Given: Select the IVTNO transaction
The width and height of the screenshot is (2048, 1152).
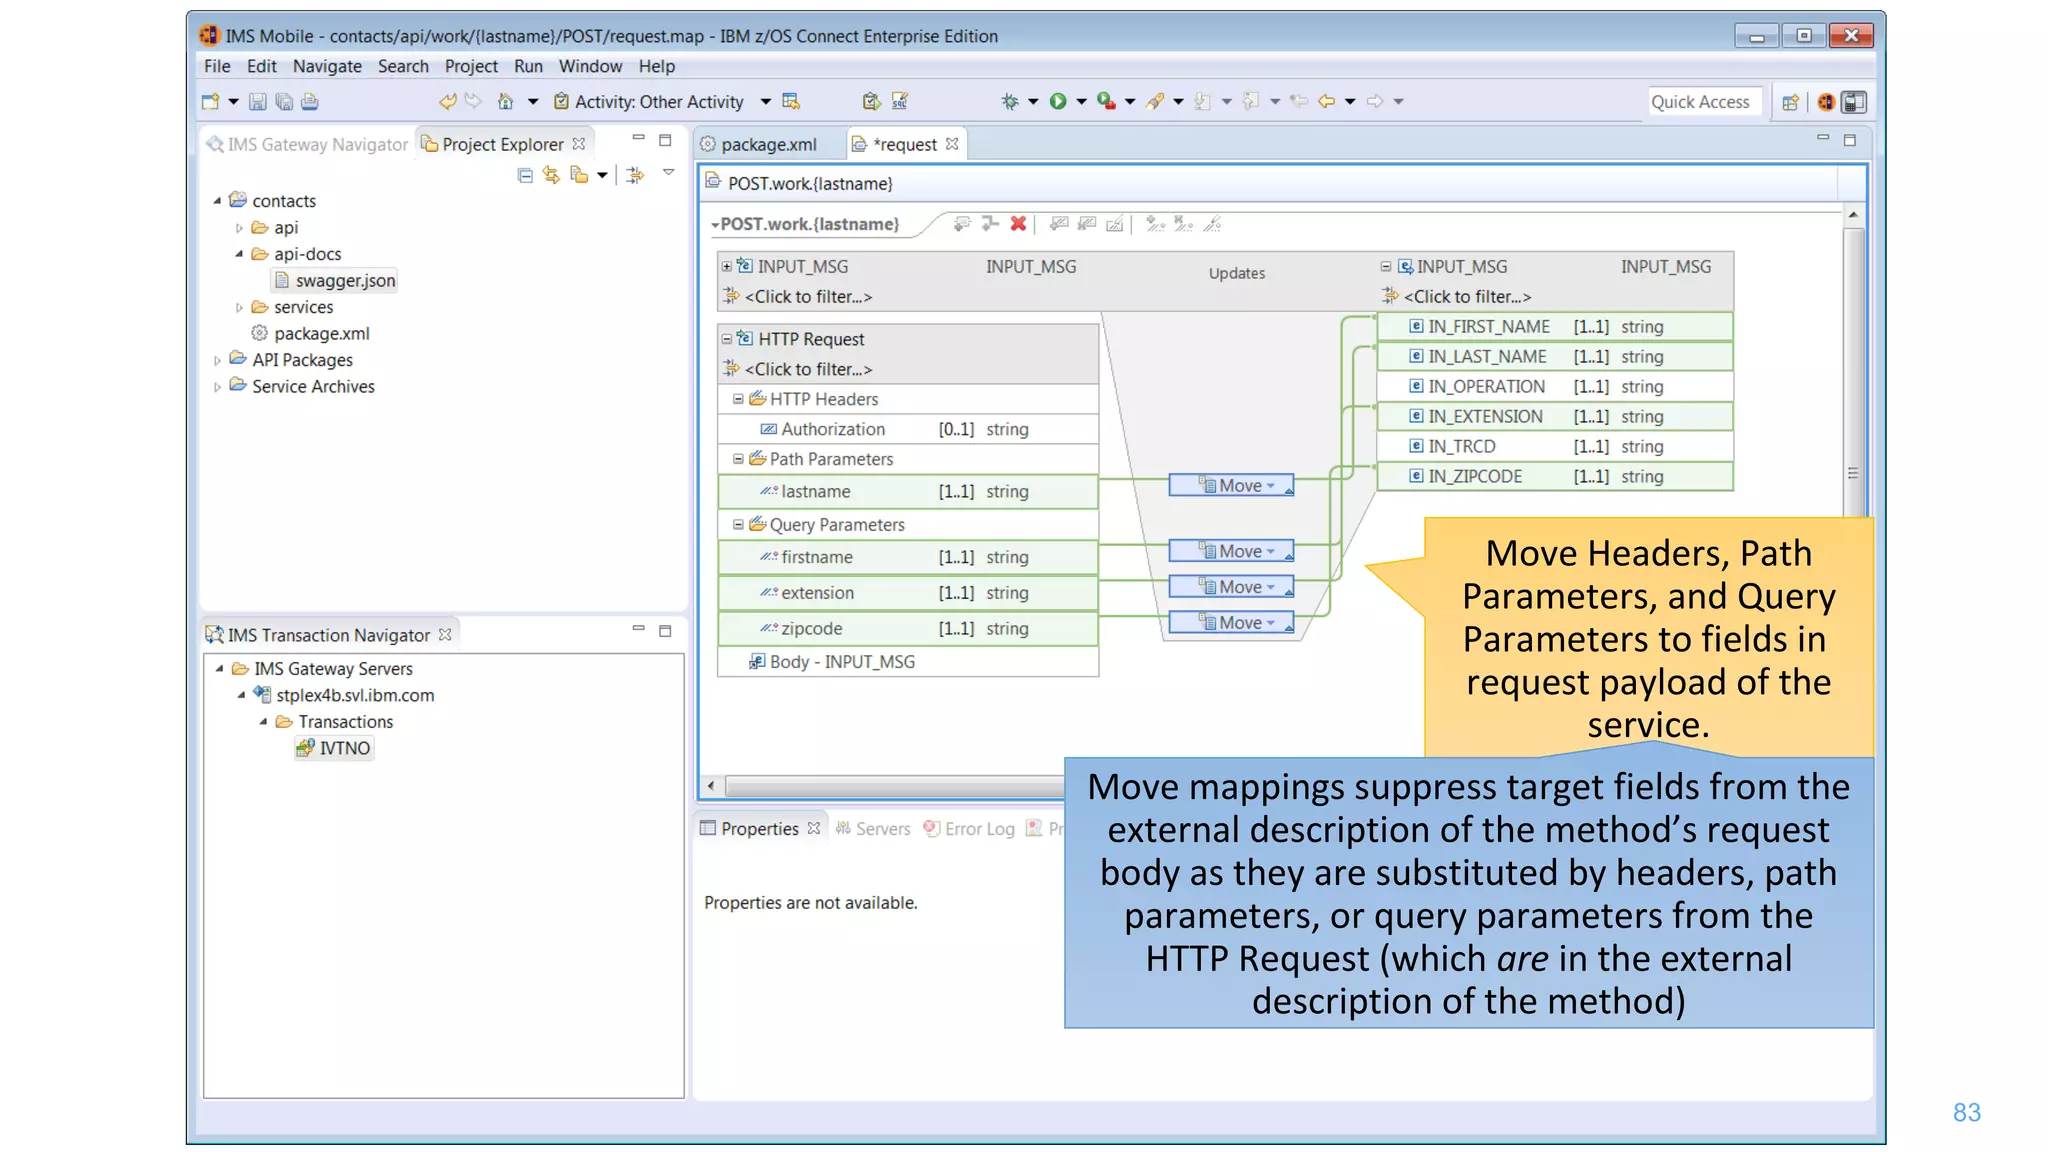Looking at the screenshot, I should pyautogui.click(x=334, y=748).
